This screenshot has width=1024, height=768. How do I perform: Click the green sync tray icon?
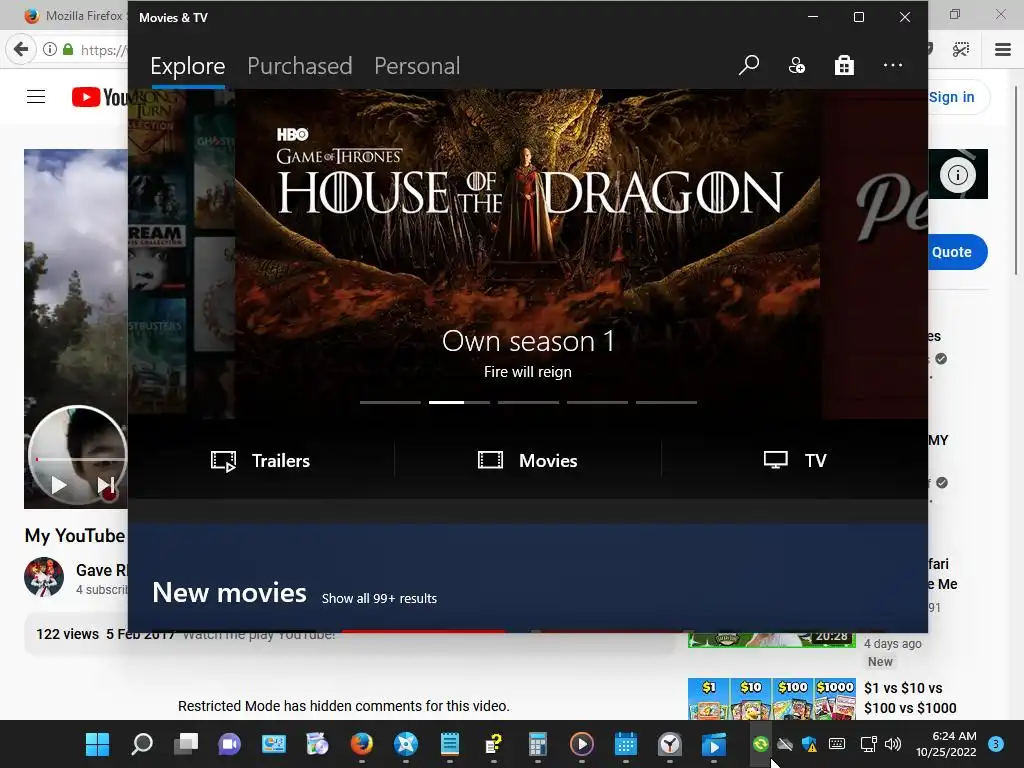coord(760,743)
